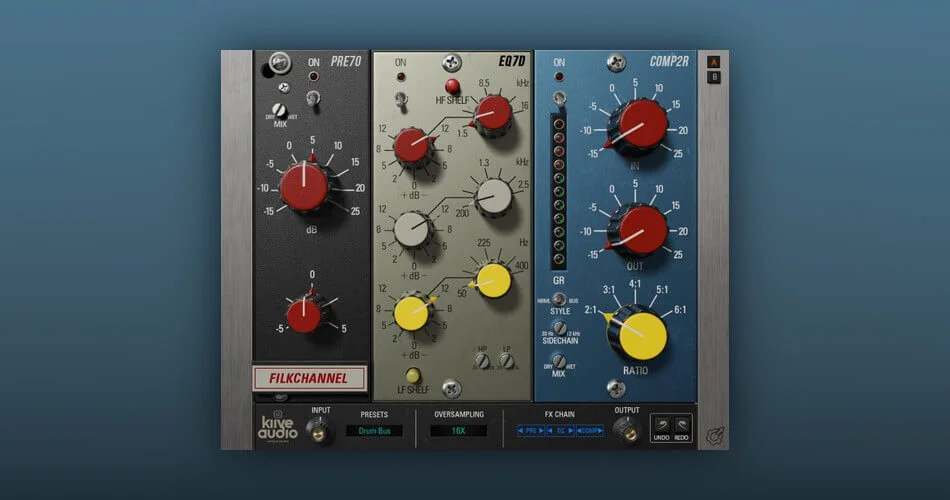Click the settings gear icon at bottom right
The height and width of the screenshot is (500, 950).
pyautogui.click(x=715, y=435)
